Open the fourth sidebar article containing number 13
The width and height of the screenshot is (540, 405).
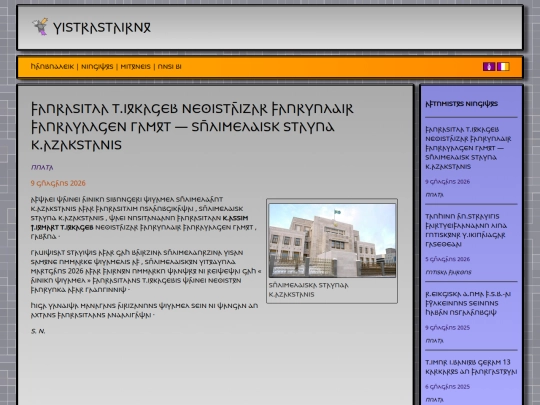pyautogui.click(x=471, y=367)
